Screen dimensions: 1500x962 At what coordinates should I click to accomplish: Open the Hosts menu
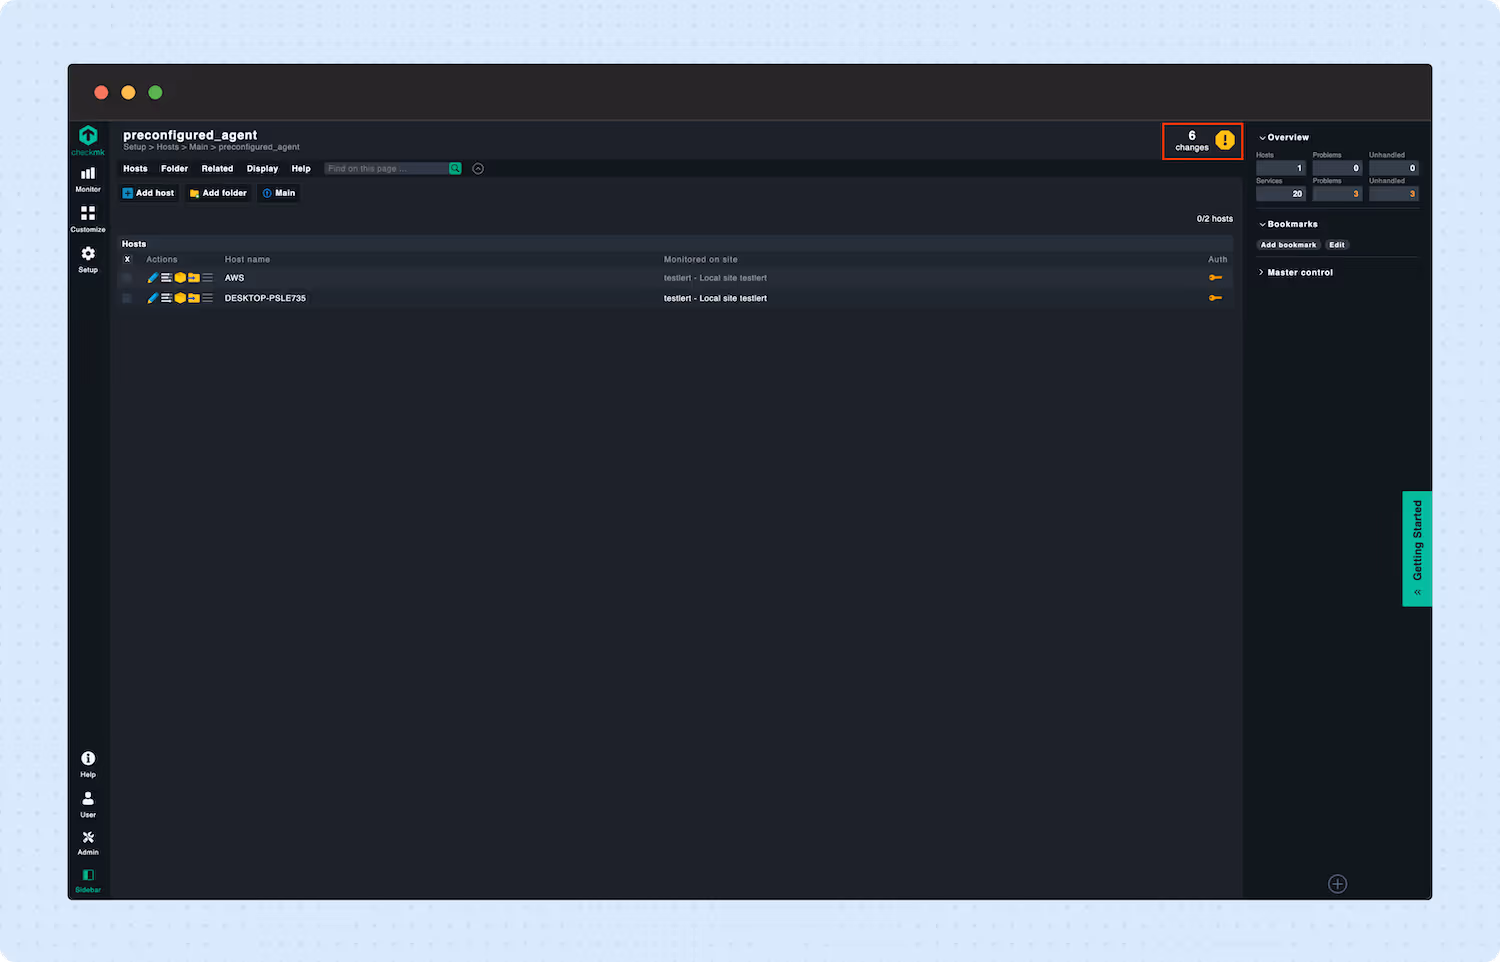[x=135, y=168]
